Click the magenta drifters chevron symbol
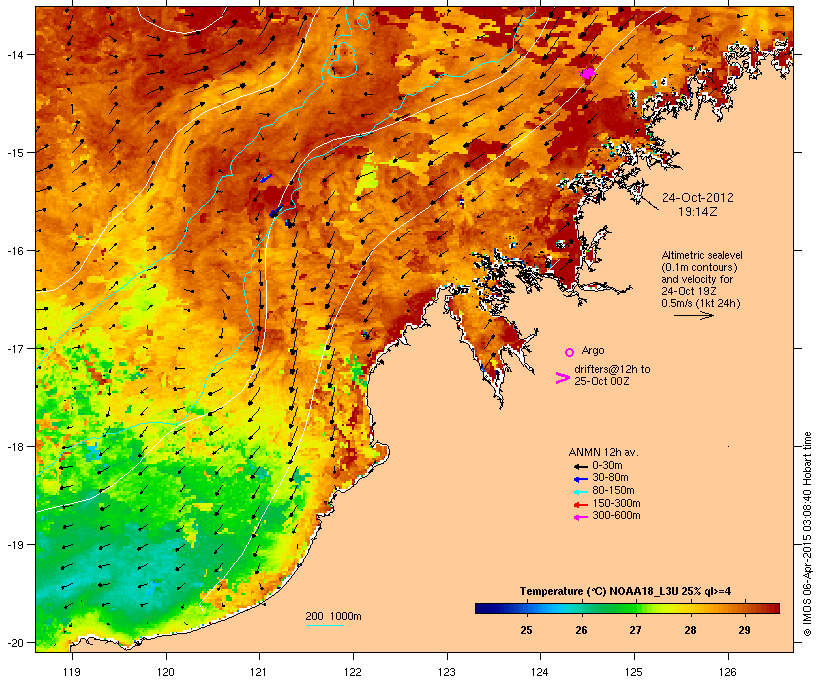 563,378
